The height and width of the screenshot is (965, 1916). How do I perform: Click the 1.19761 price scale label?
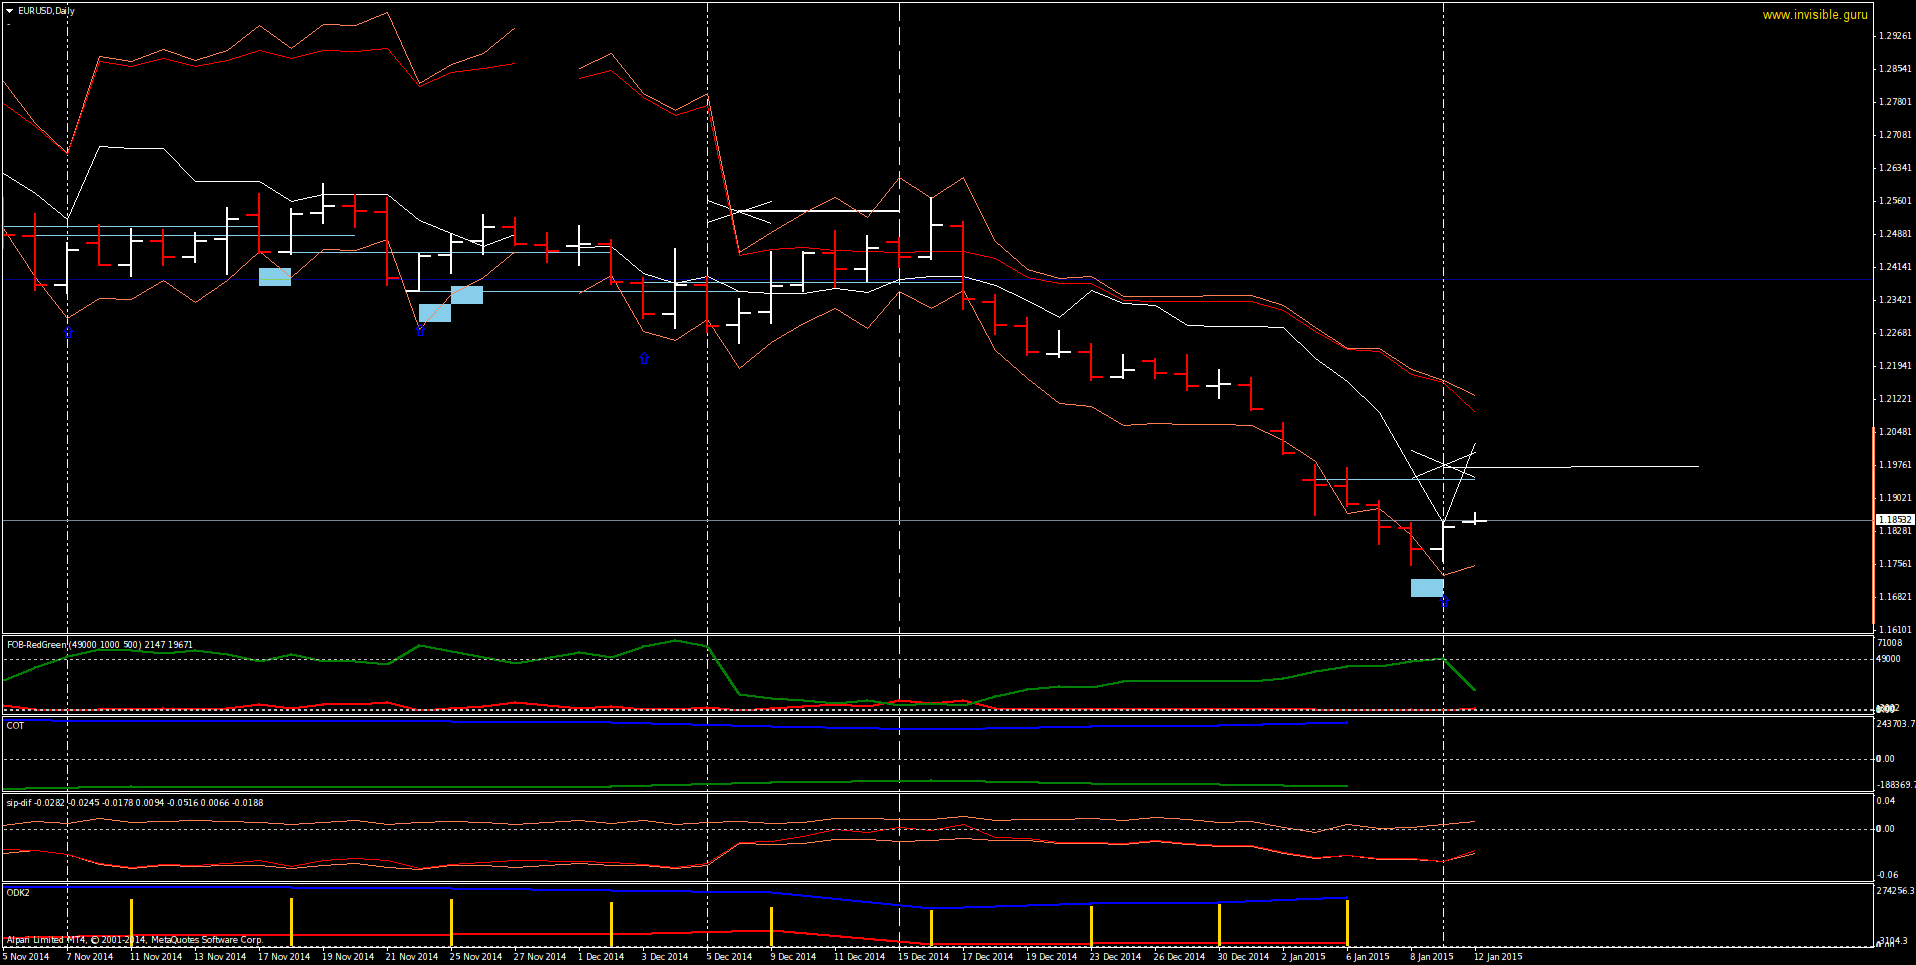click(1895, 465)
